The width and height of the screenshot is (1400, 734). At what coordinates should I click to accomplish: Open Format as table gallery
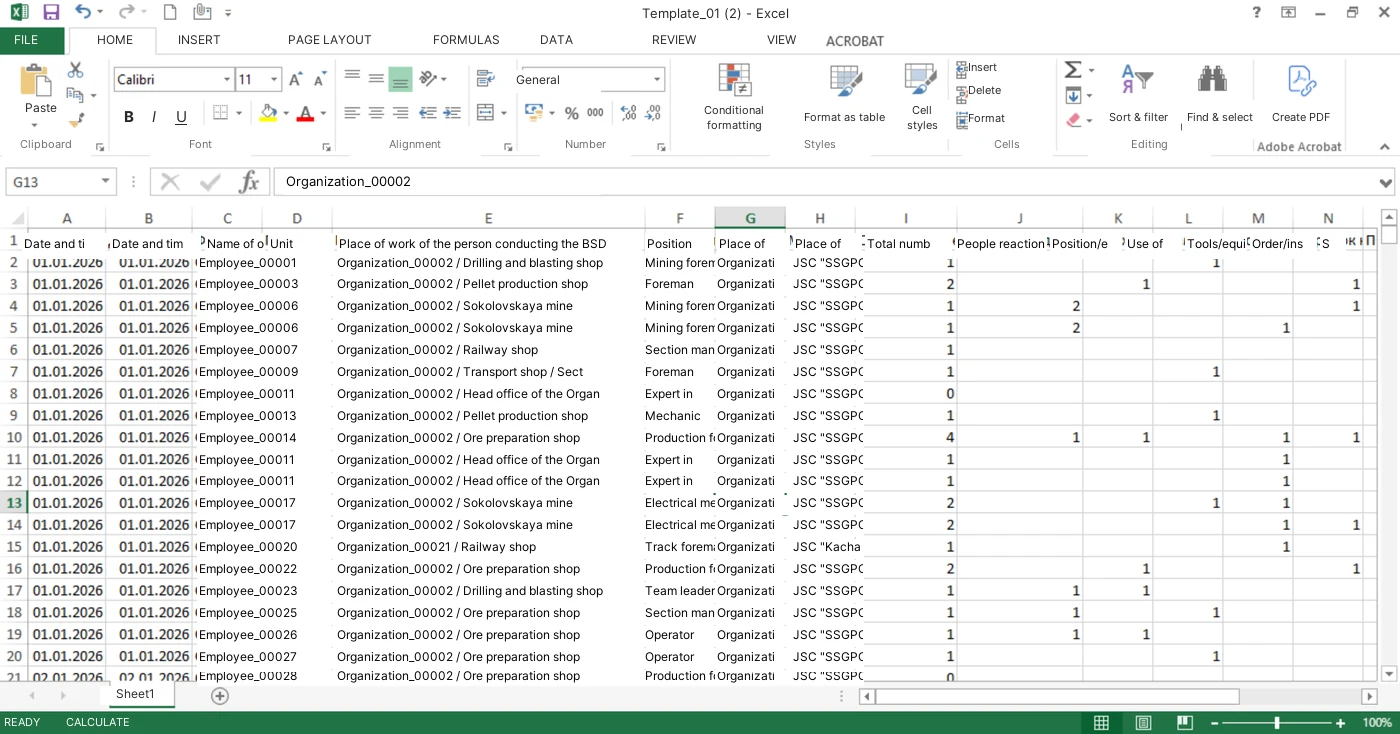(844, 95)
